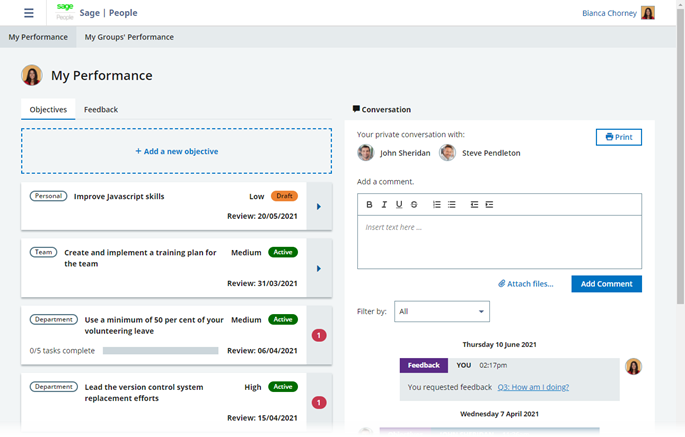Increase indent in comment editor
The width and height of the screenshot is (685, 437).
pyautogui.click(x=489, y=204)
